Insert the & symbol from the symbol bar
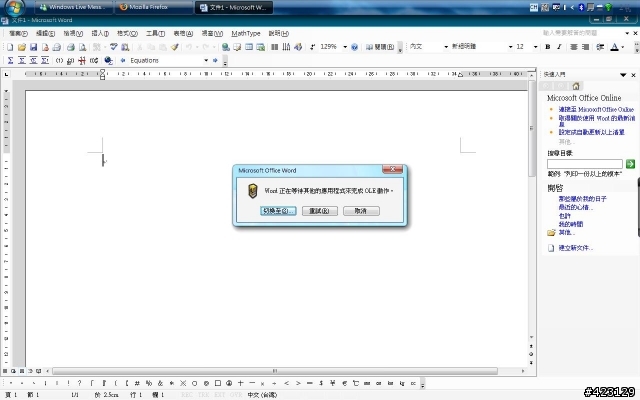 (x=160, y=383)
